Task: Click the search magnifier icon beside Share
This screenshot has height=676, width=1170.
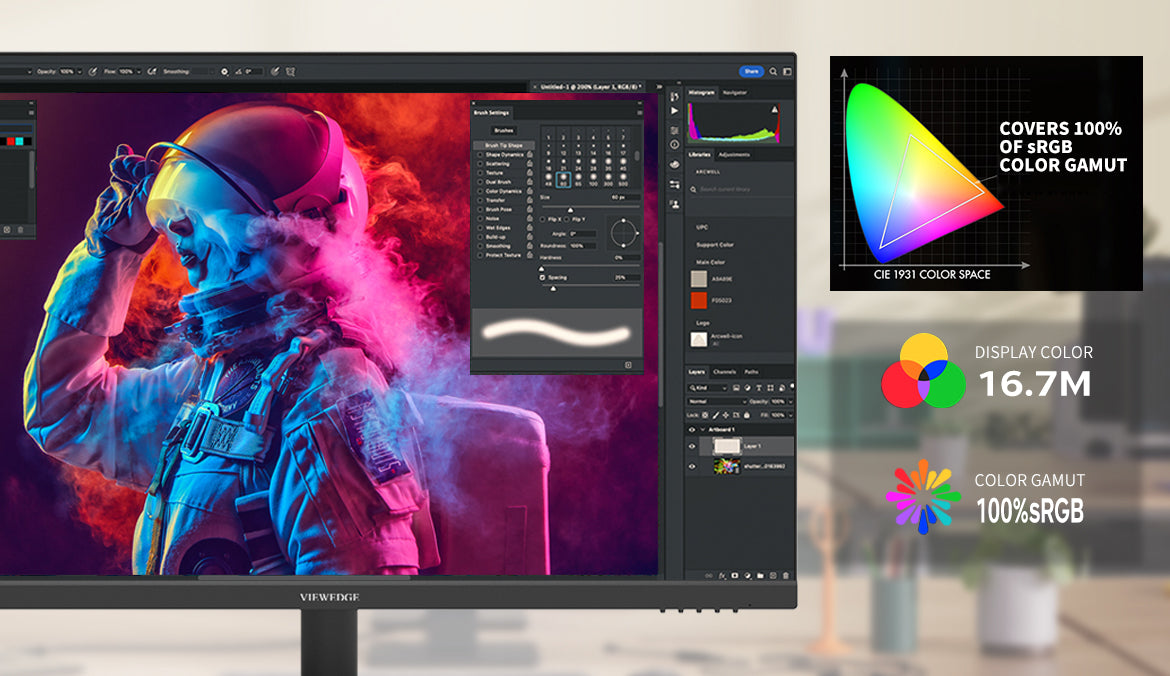Action: tap(774, 72)
